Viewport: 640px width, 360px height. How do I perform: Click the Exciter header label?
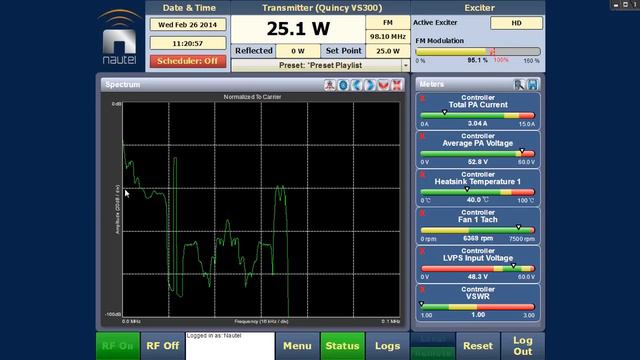[x=479, y=8]
